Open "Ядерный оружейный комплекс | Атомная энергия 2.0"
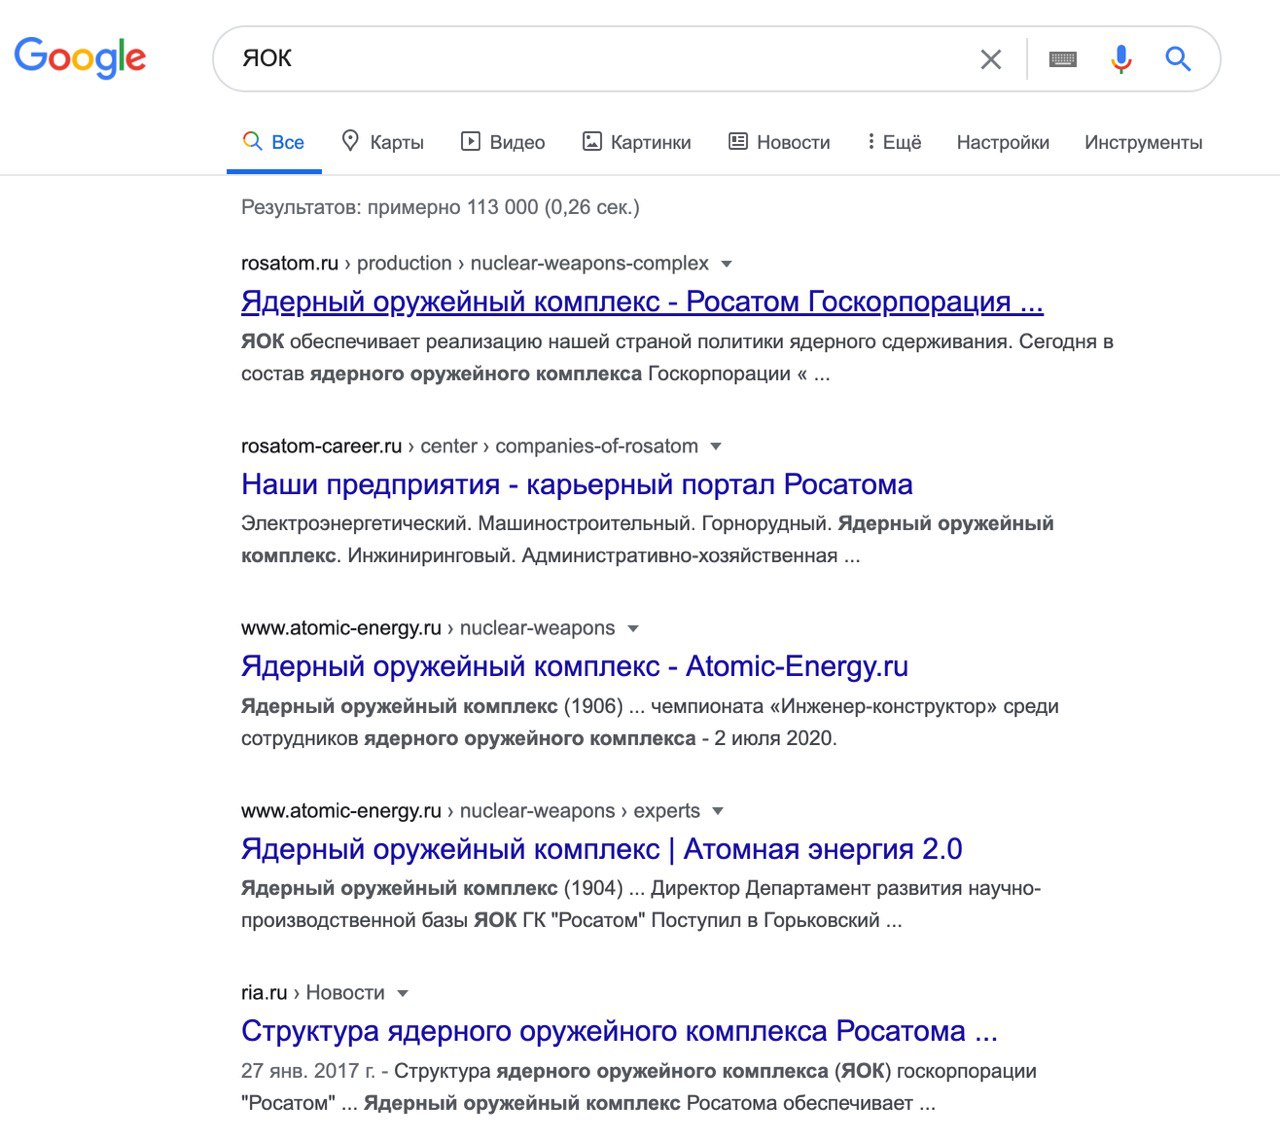Image resolution: width=1280 pixels, height=1140 pixels. pos(601,849)
